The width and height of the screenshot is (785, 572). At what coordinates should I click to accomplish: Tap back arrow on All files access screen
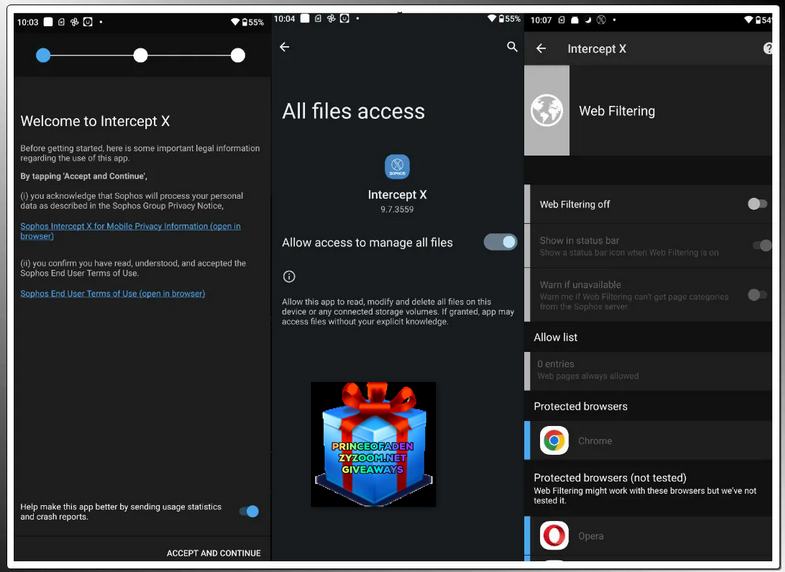coord(284,47)
